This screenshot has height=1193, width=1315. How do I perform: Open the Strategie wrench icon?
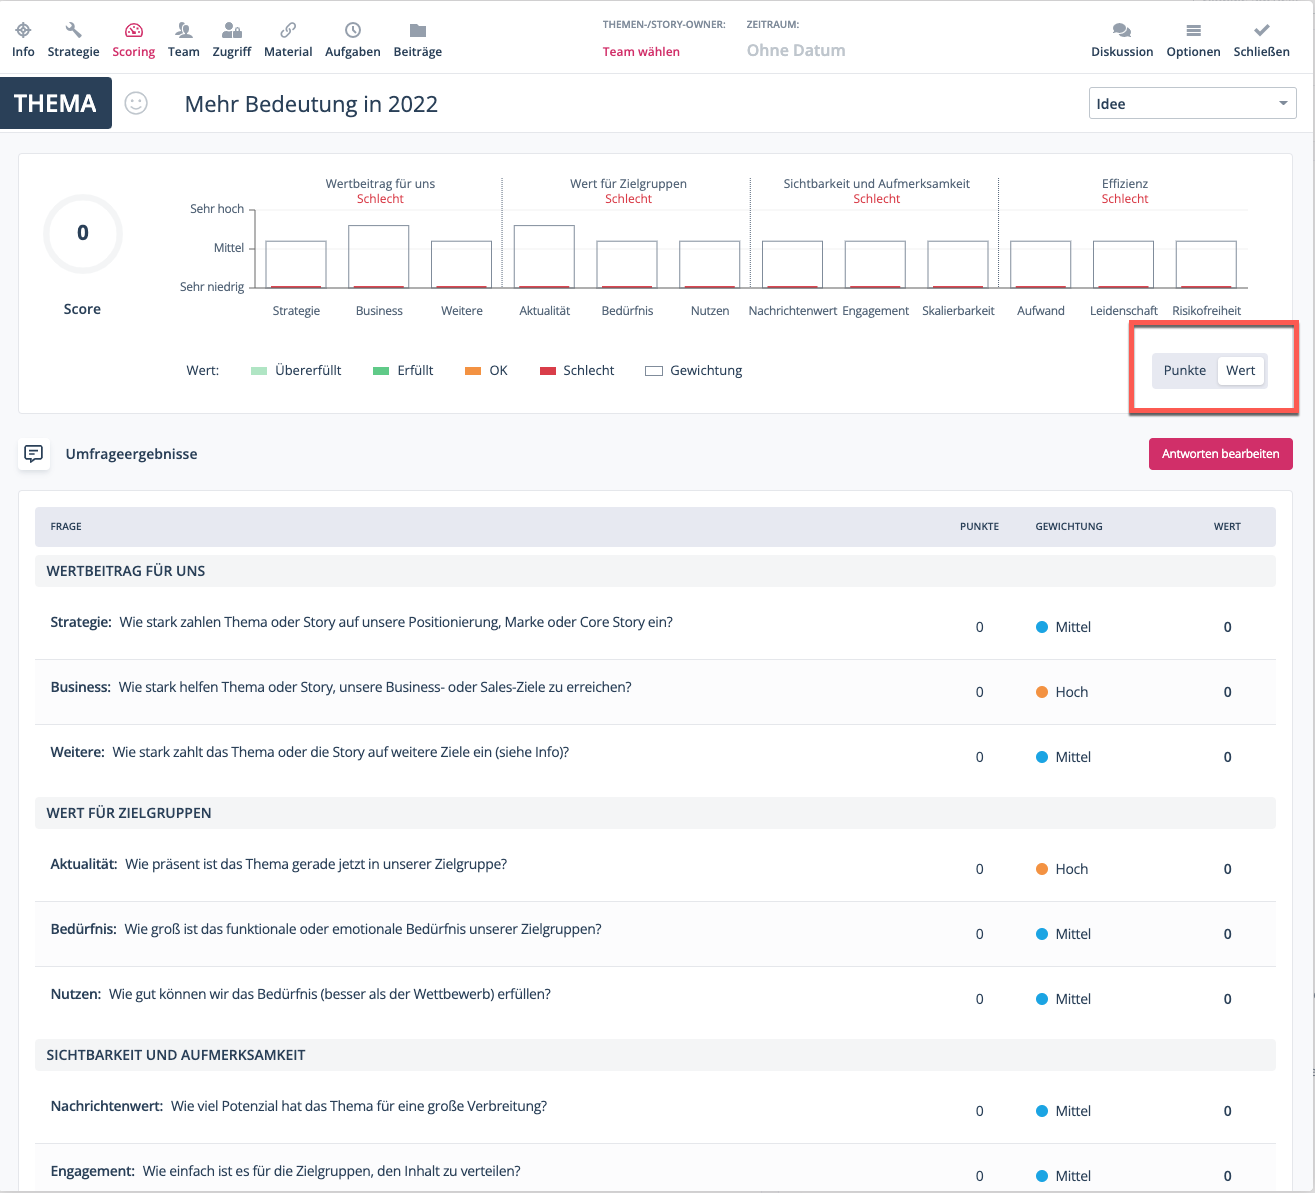(x=73, y=31)
